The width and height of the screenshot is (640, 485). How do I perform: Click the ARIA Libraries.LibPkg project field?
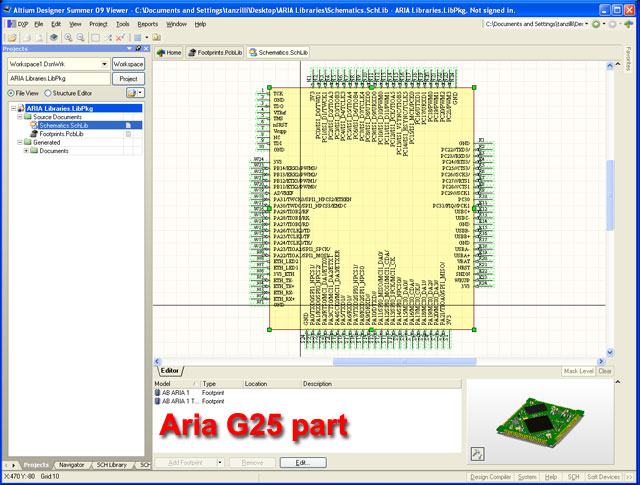59,78
